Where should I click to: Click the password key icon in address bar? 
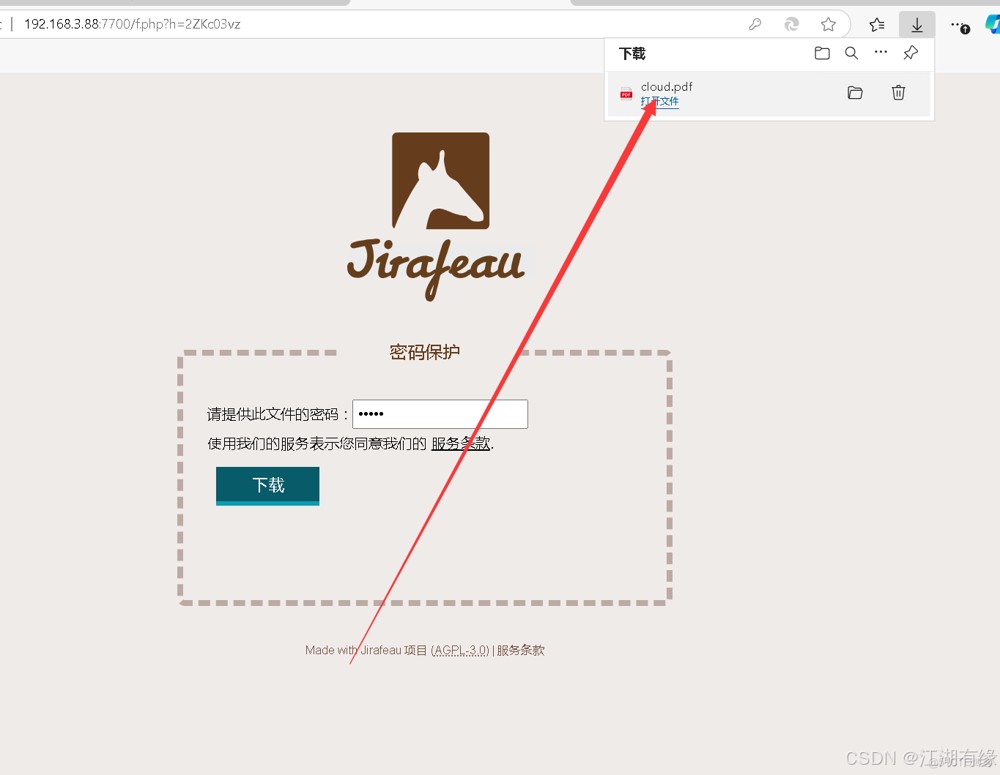coord(755,24)
